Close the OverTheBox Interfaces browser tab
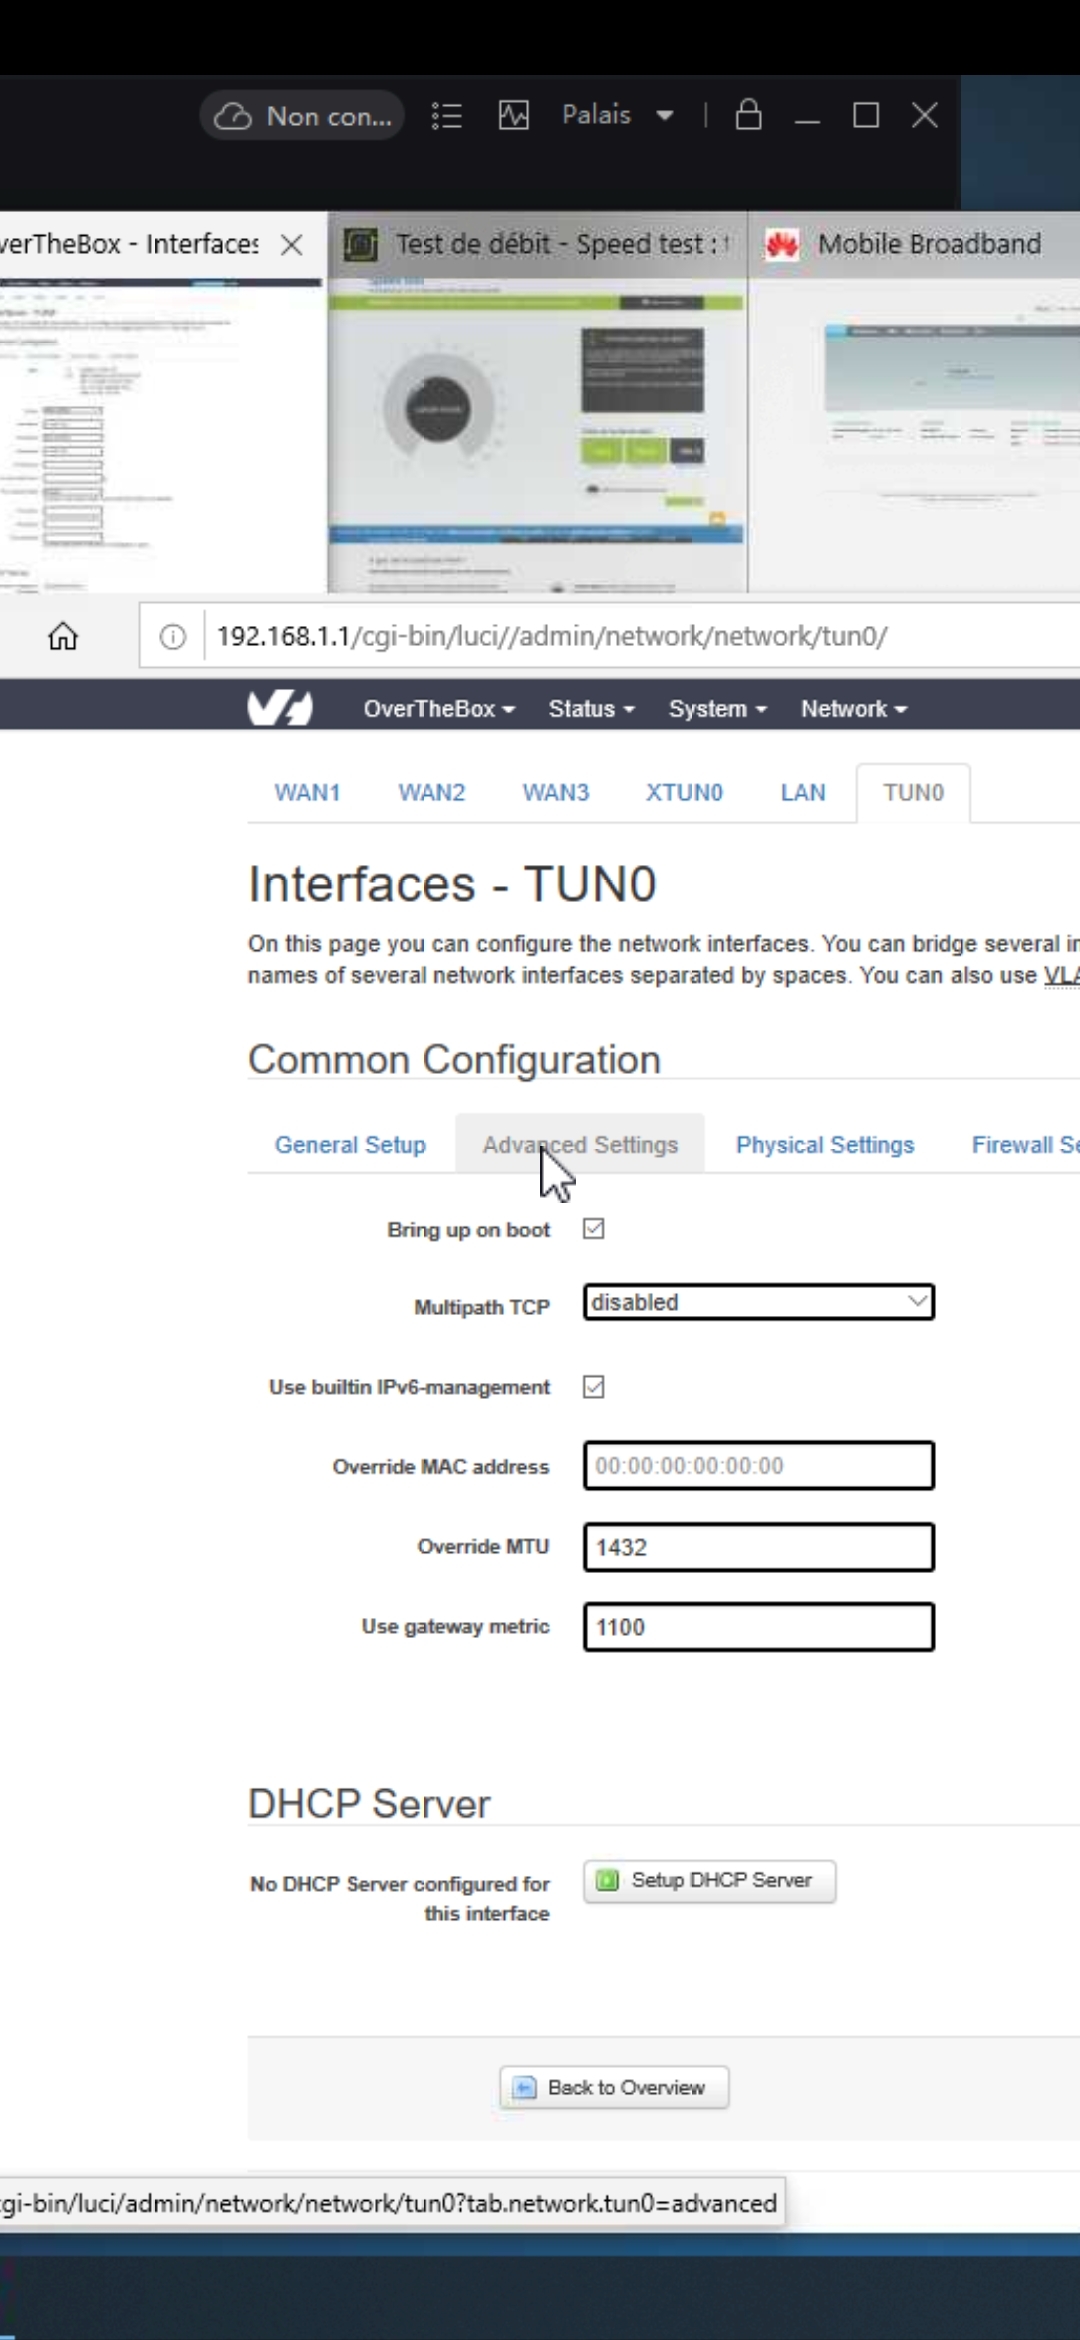 coord(292,245)
